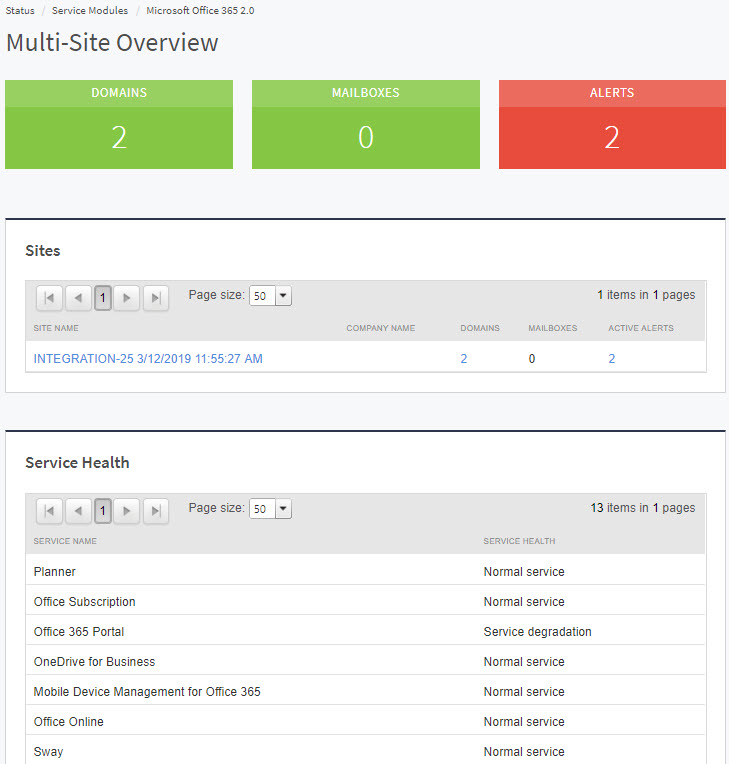Open Page size dropdown in Sites table
Viewport: 729px width, 764px height.
(x=283, y=296)
